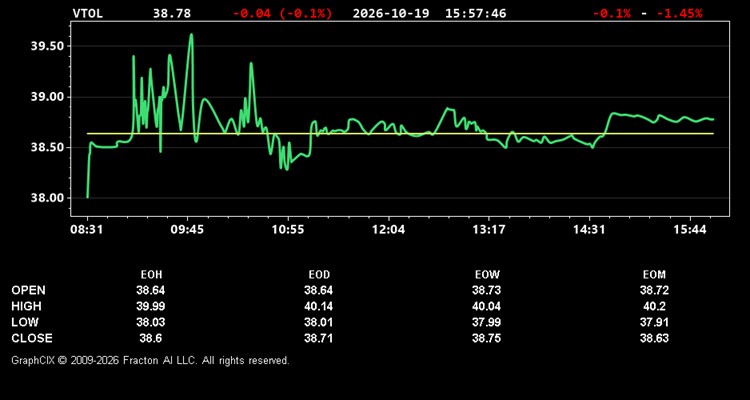Click the 12:04 time axis label

pyautogui.click(x=388, y=230)
